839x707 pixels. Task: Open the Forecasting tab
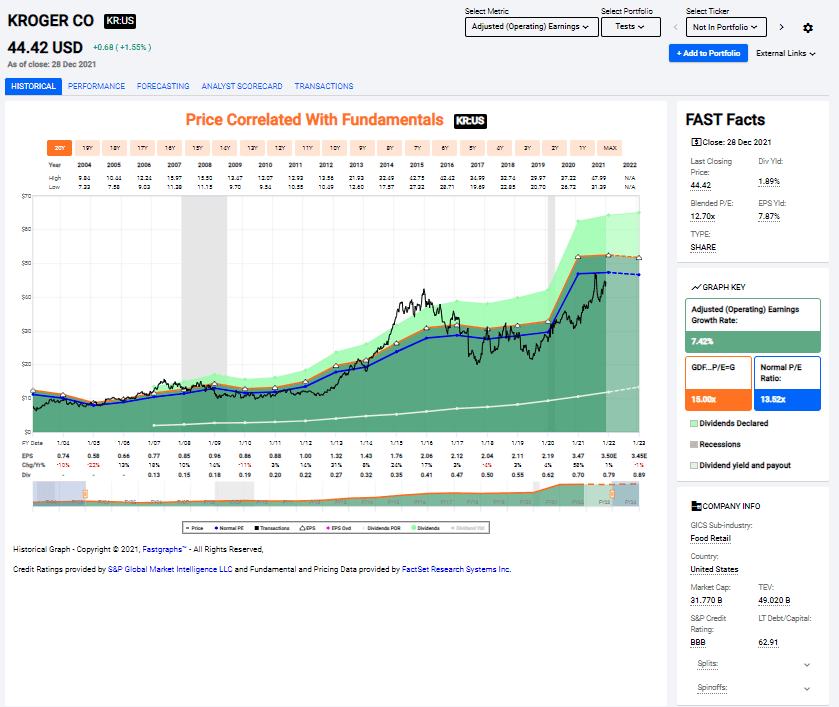[163, 86]
